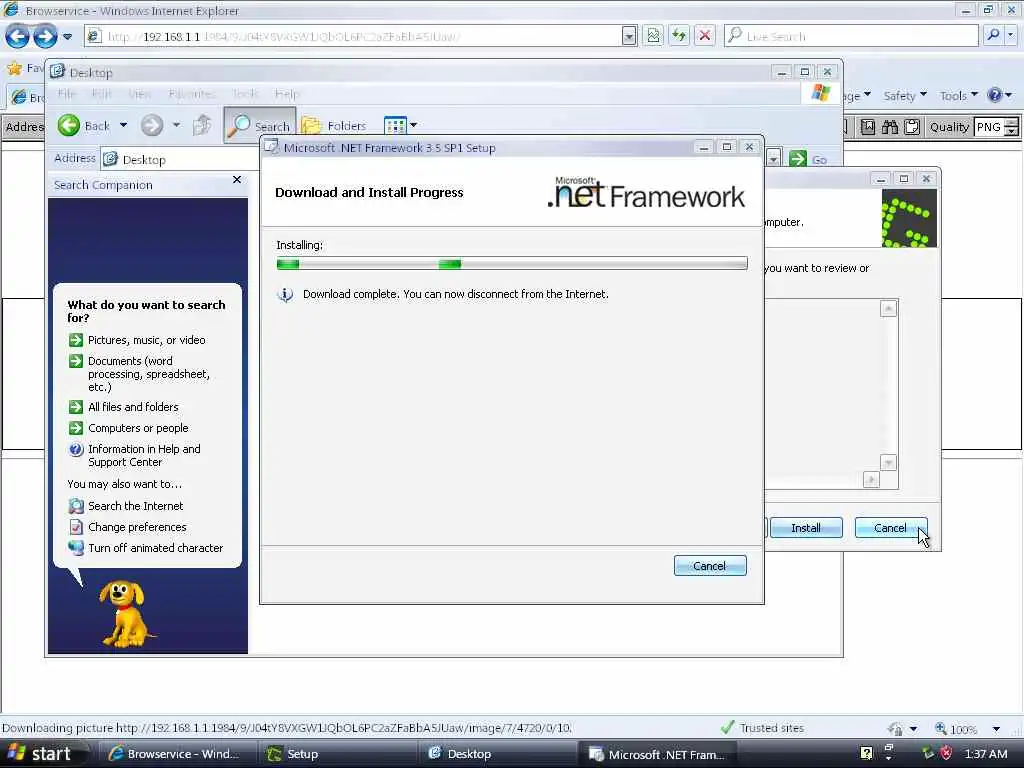Open the Tools menu in IE
1024x768 pixels.
(x=958, y=95)
